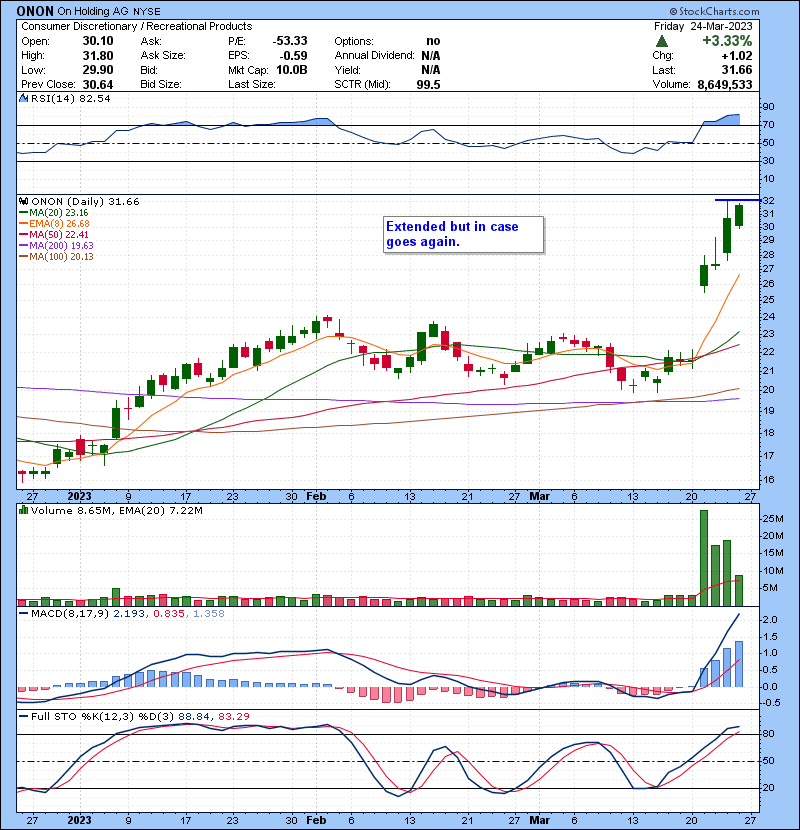Viewport: 800px width, 830px height.
Task: Click the Last price 31.66 in the header
Action: point(737,70)
